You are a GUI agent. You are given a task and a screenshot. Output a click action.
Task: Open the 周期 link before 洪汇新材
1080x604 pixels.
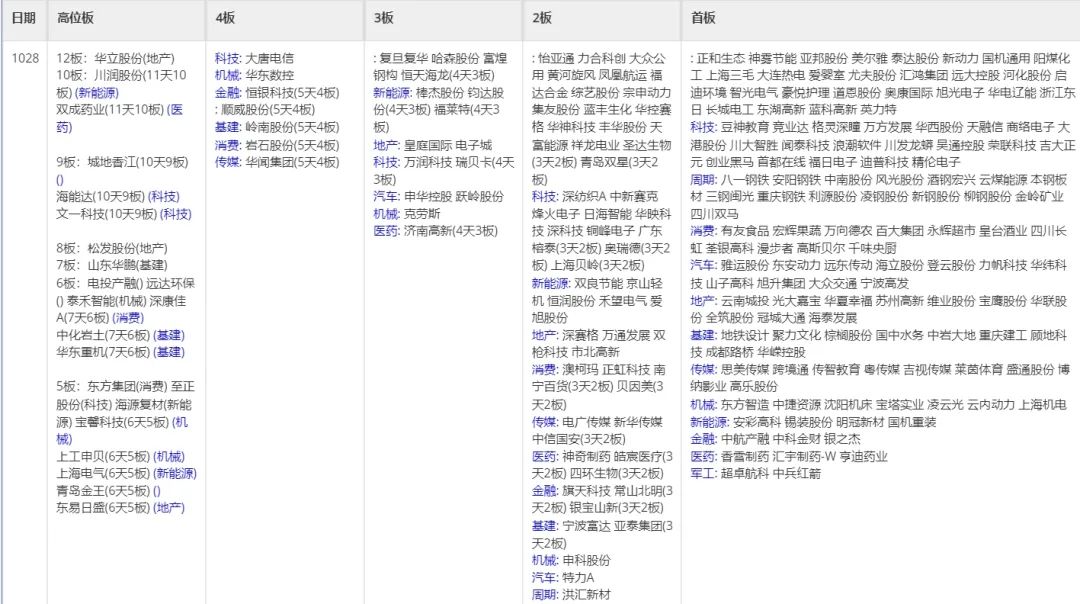coord(544,594)
